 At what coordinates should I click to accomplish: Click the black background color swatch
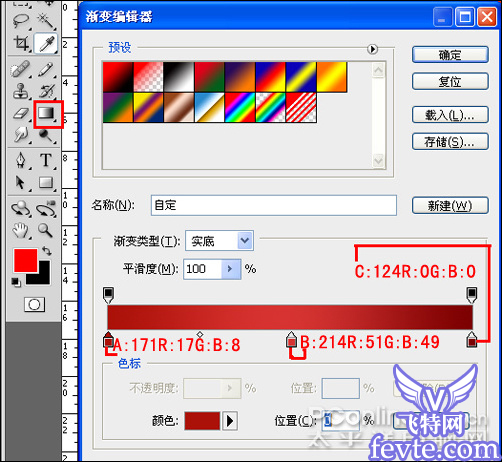pos(43,277)
